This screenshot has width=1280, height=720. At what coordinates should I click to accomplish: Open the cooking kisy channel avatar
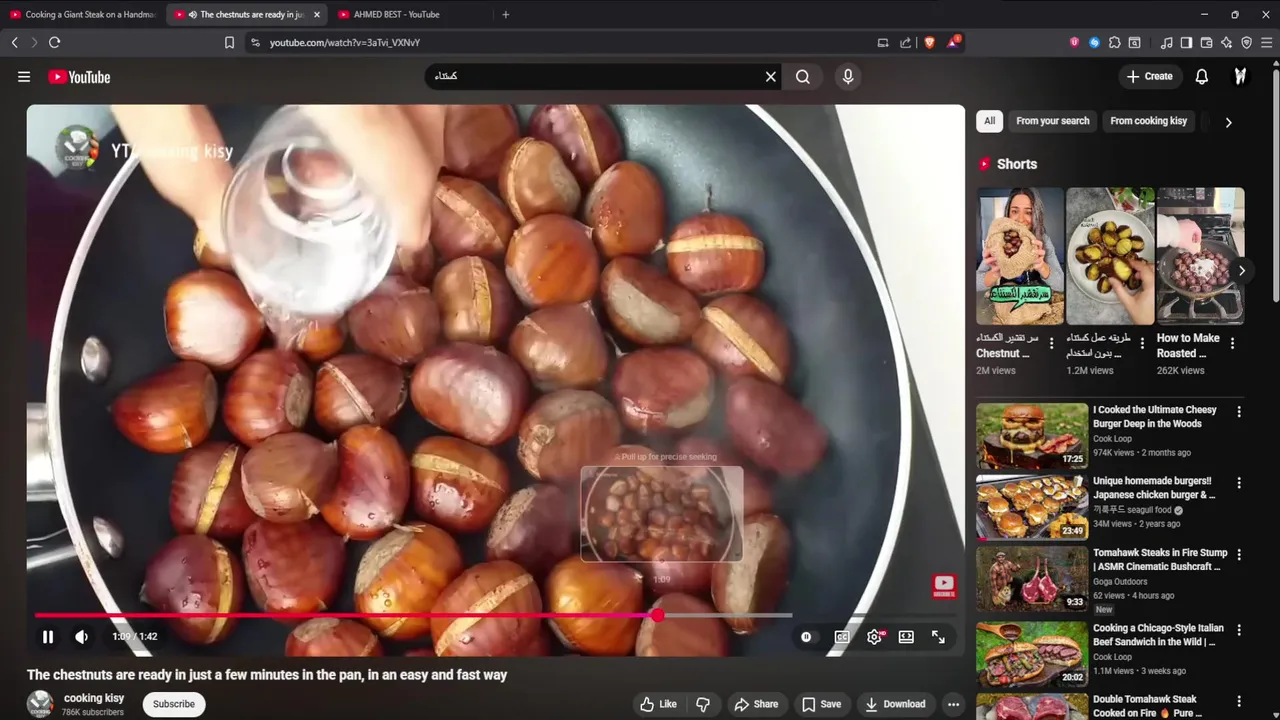[40, 704]
